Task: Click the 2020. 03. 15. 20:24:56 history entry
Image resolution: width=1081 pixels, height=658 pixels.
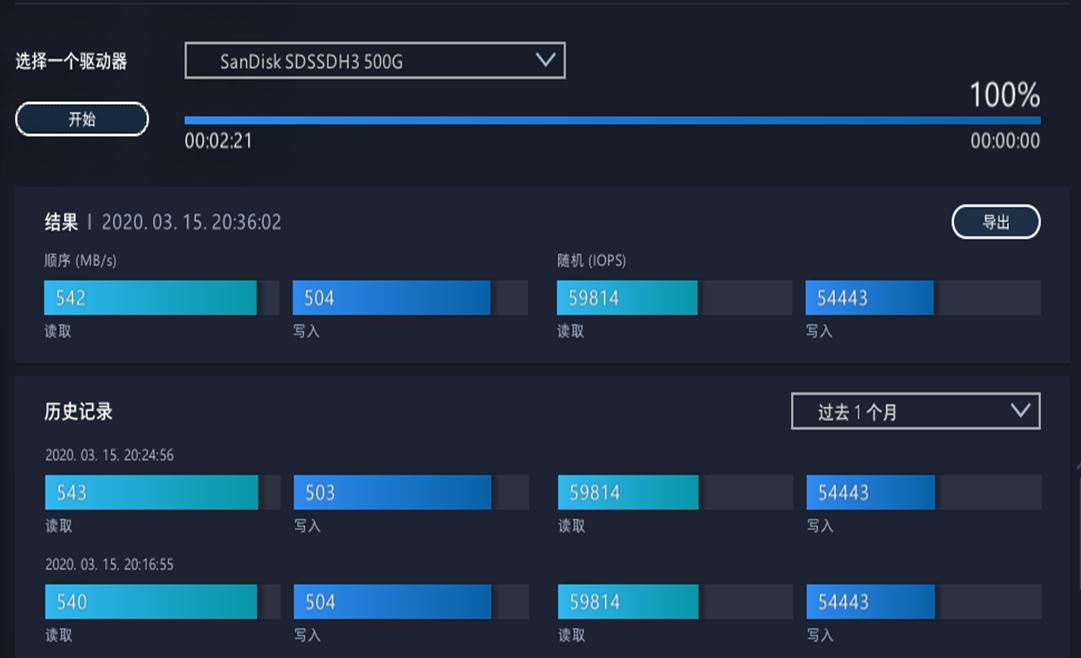Action: pyautogui.click(x=109, y=455)
